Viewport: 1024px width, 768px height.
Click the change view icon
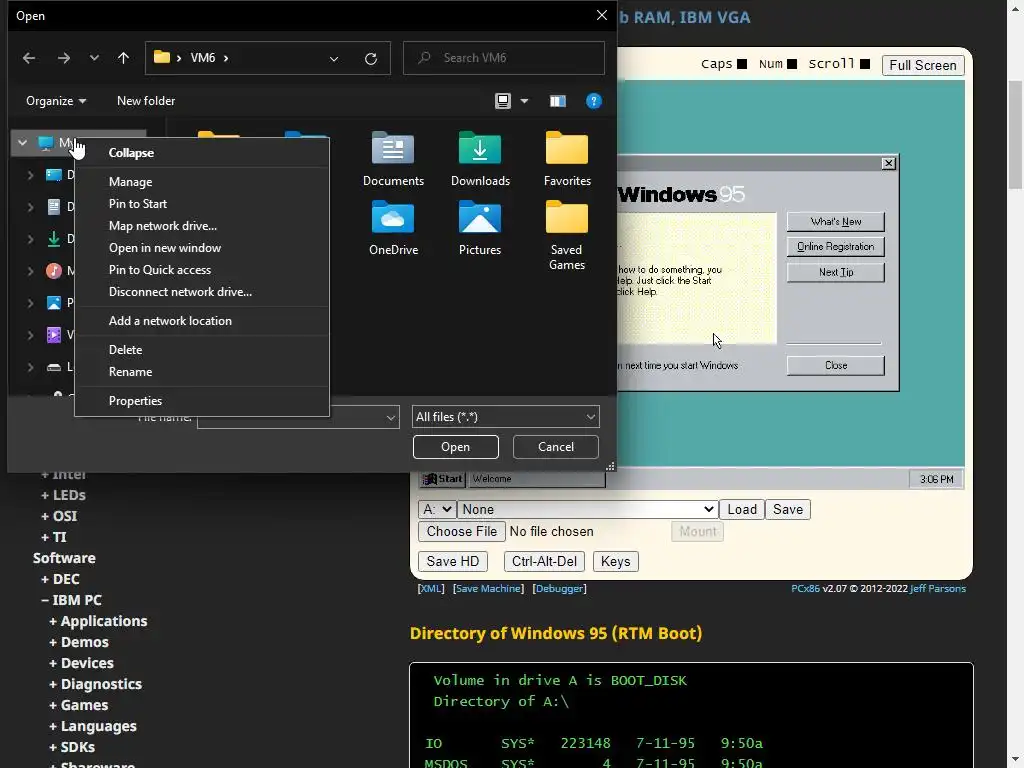coord(502,101)
